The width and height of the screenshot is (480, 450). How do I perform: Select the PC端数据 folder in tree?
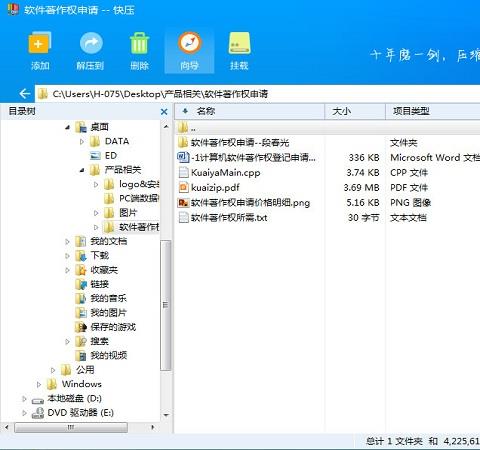(x=139, y=198)
